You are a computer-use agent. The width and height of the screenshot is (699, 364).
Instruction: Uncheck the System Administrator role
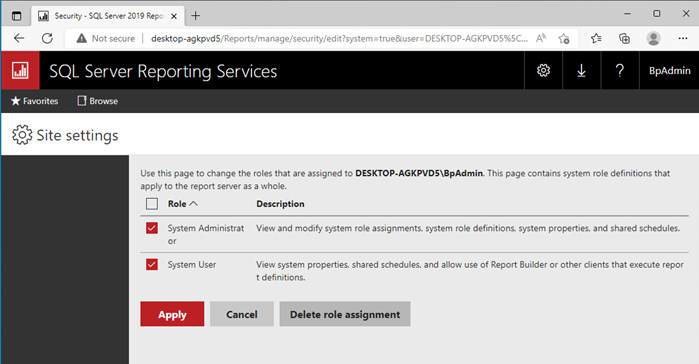tap(152, 228)
